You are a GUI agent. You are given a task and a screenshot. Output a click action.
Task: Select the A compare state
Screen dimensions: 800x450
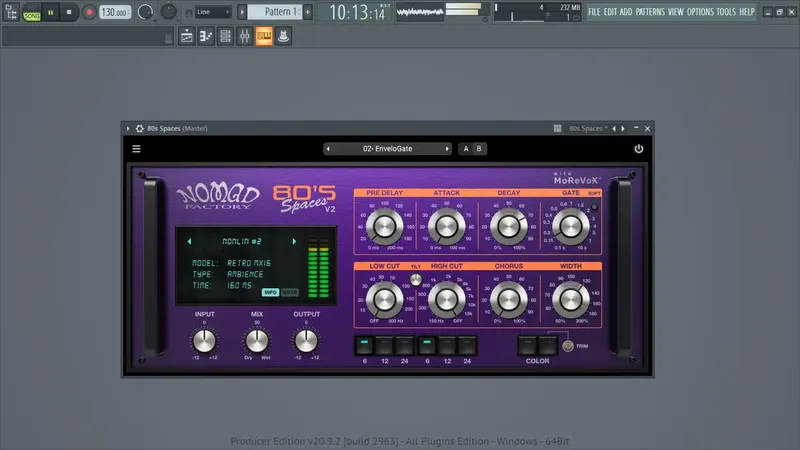466,149
